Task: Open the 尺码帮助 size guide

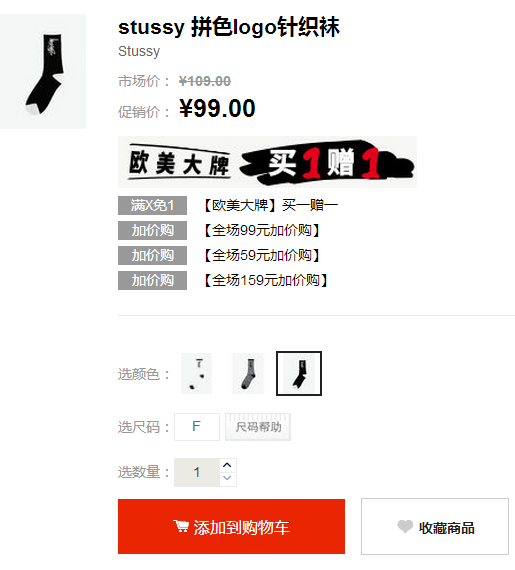Action: (258, 427)
